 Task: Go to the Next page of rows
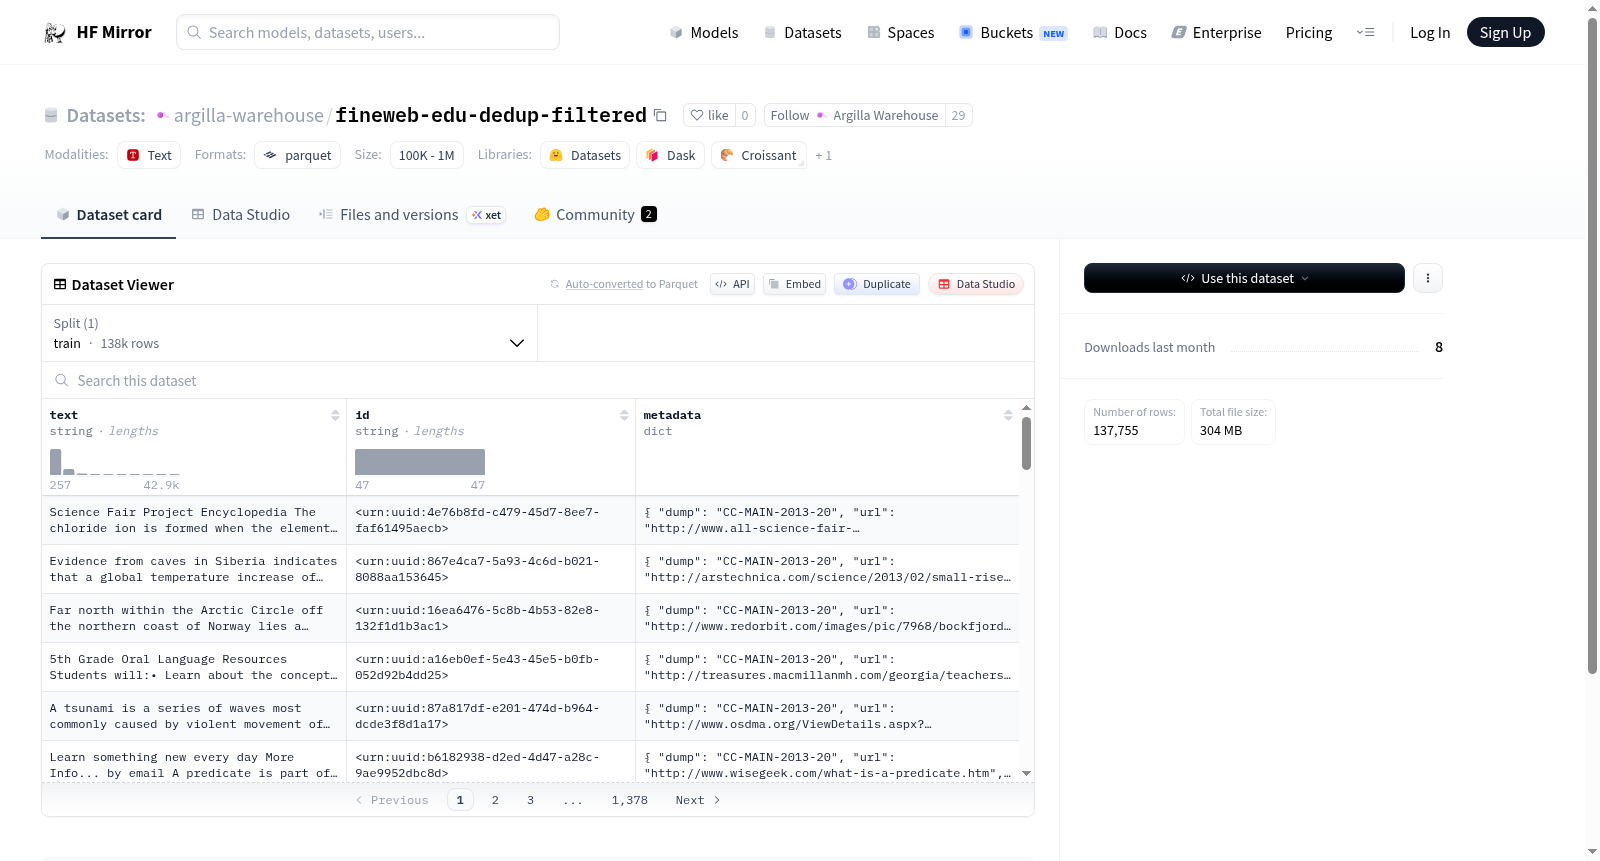point(697,800)
